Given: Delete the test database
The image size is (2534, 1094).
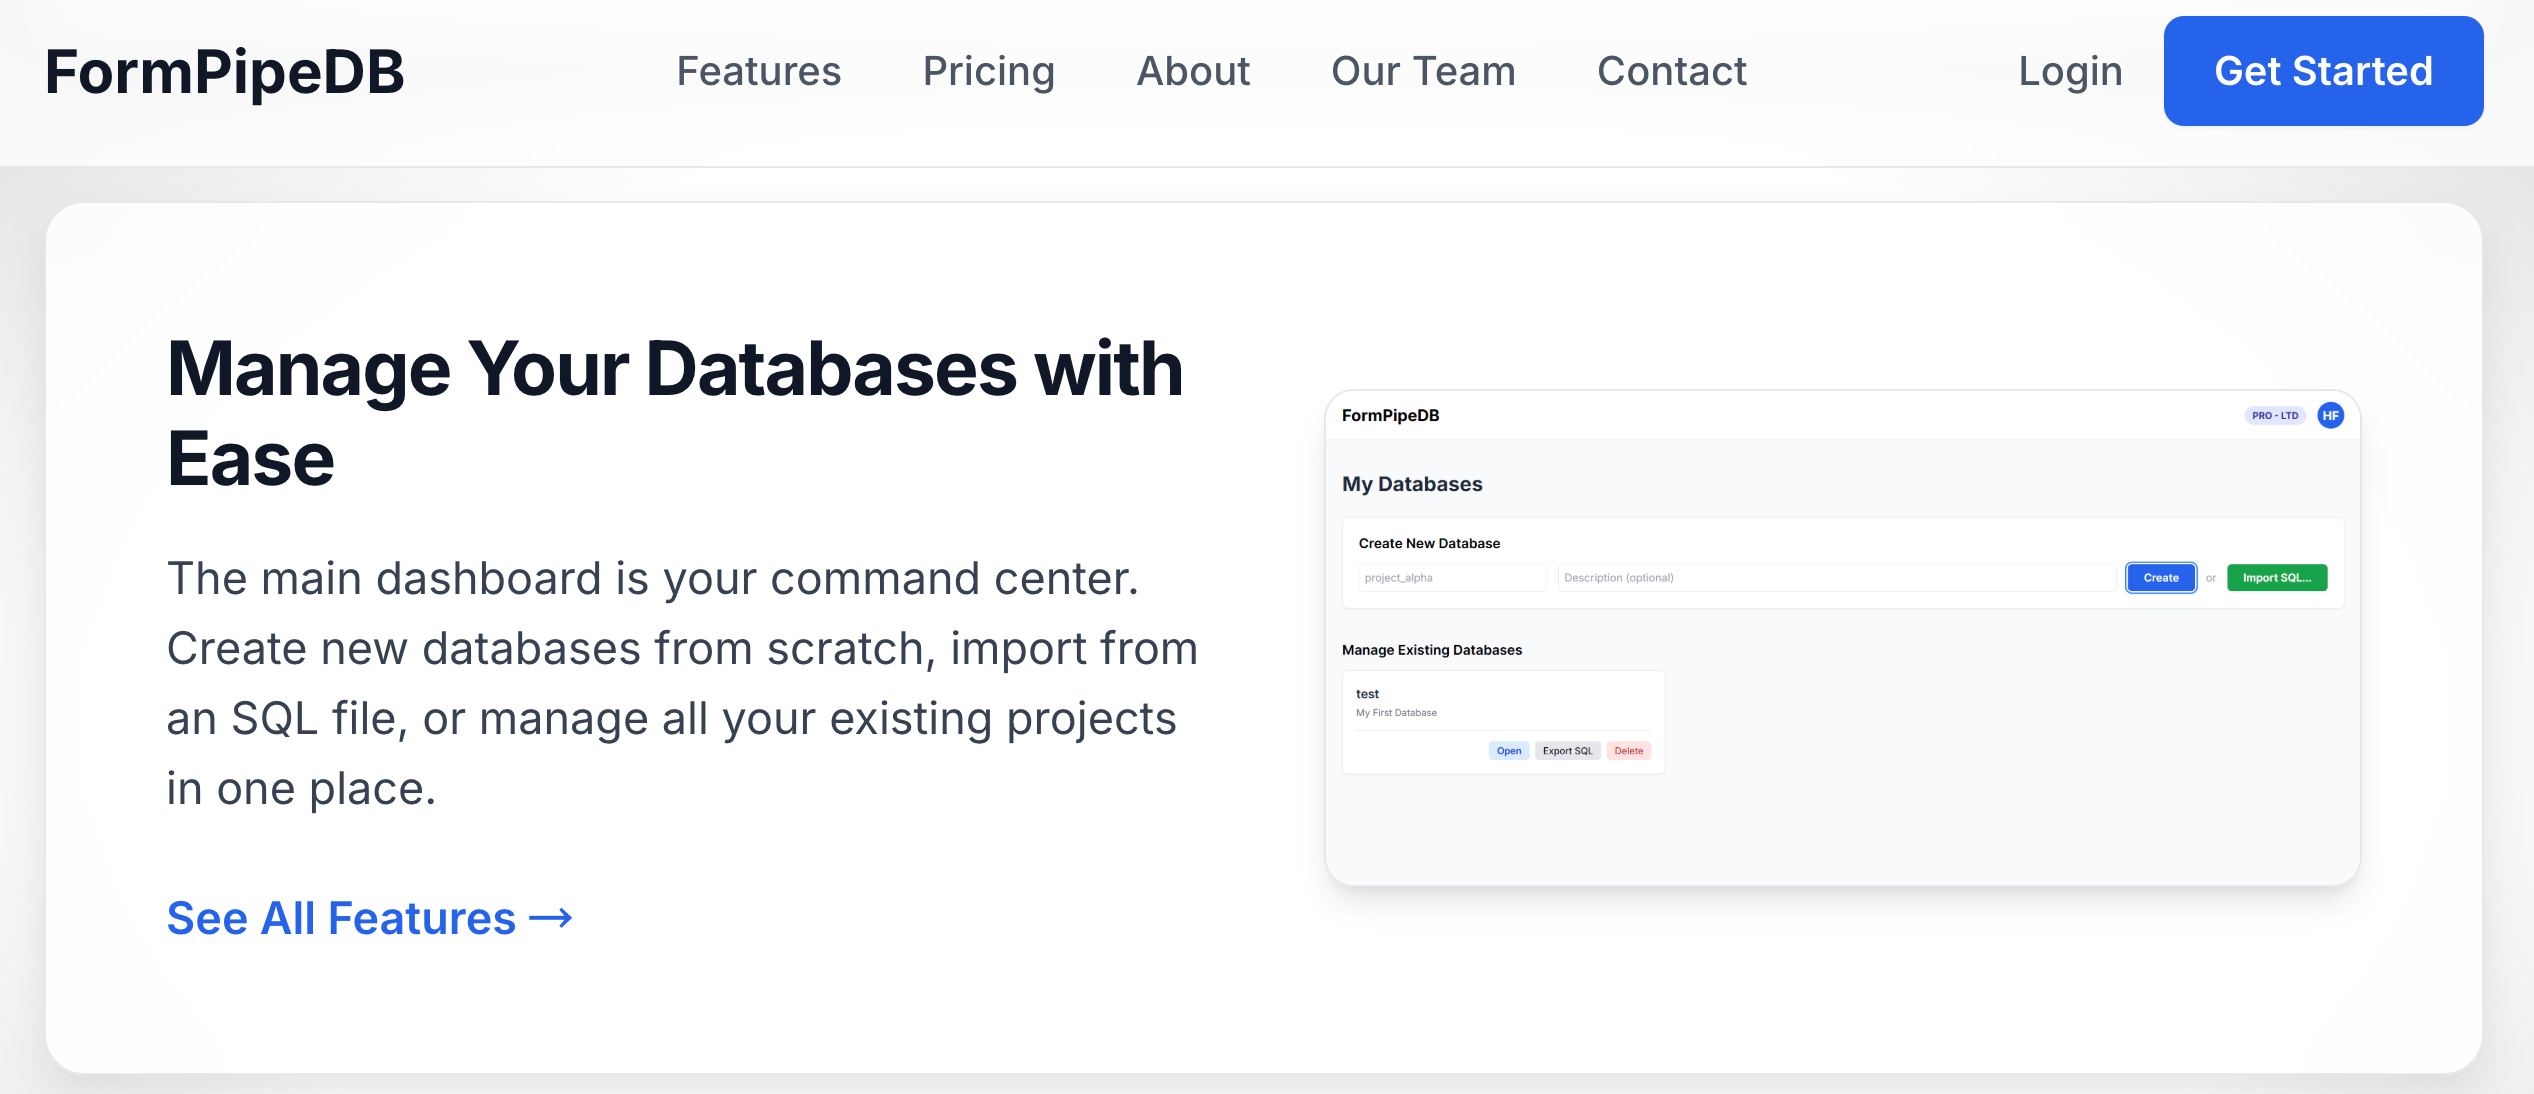Looking at the screenshot, I should (x=1628, y=751).
